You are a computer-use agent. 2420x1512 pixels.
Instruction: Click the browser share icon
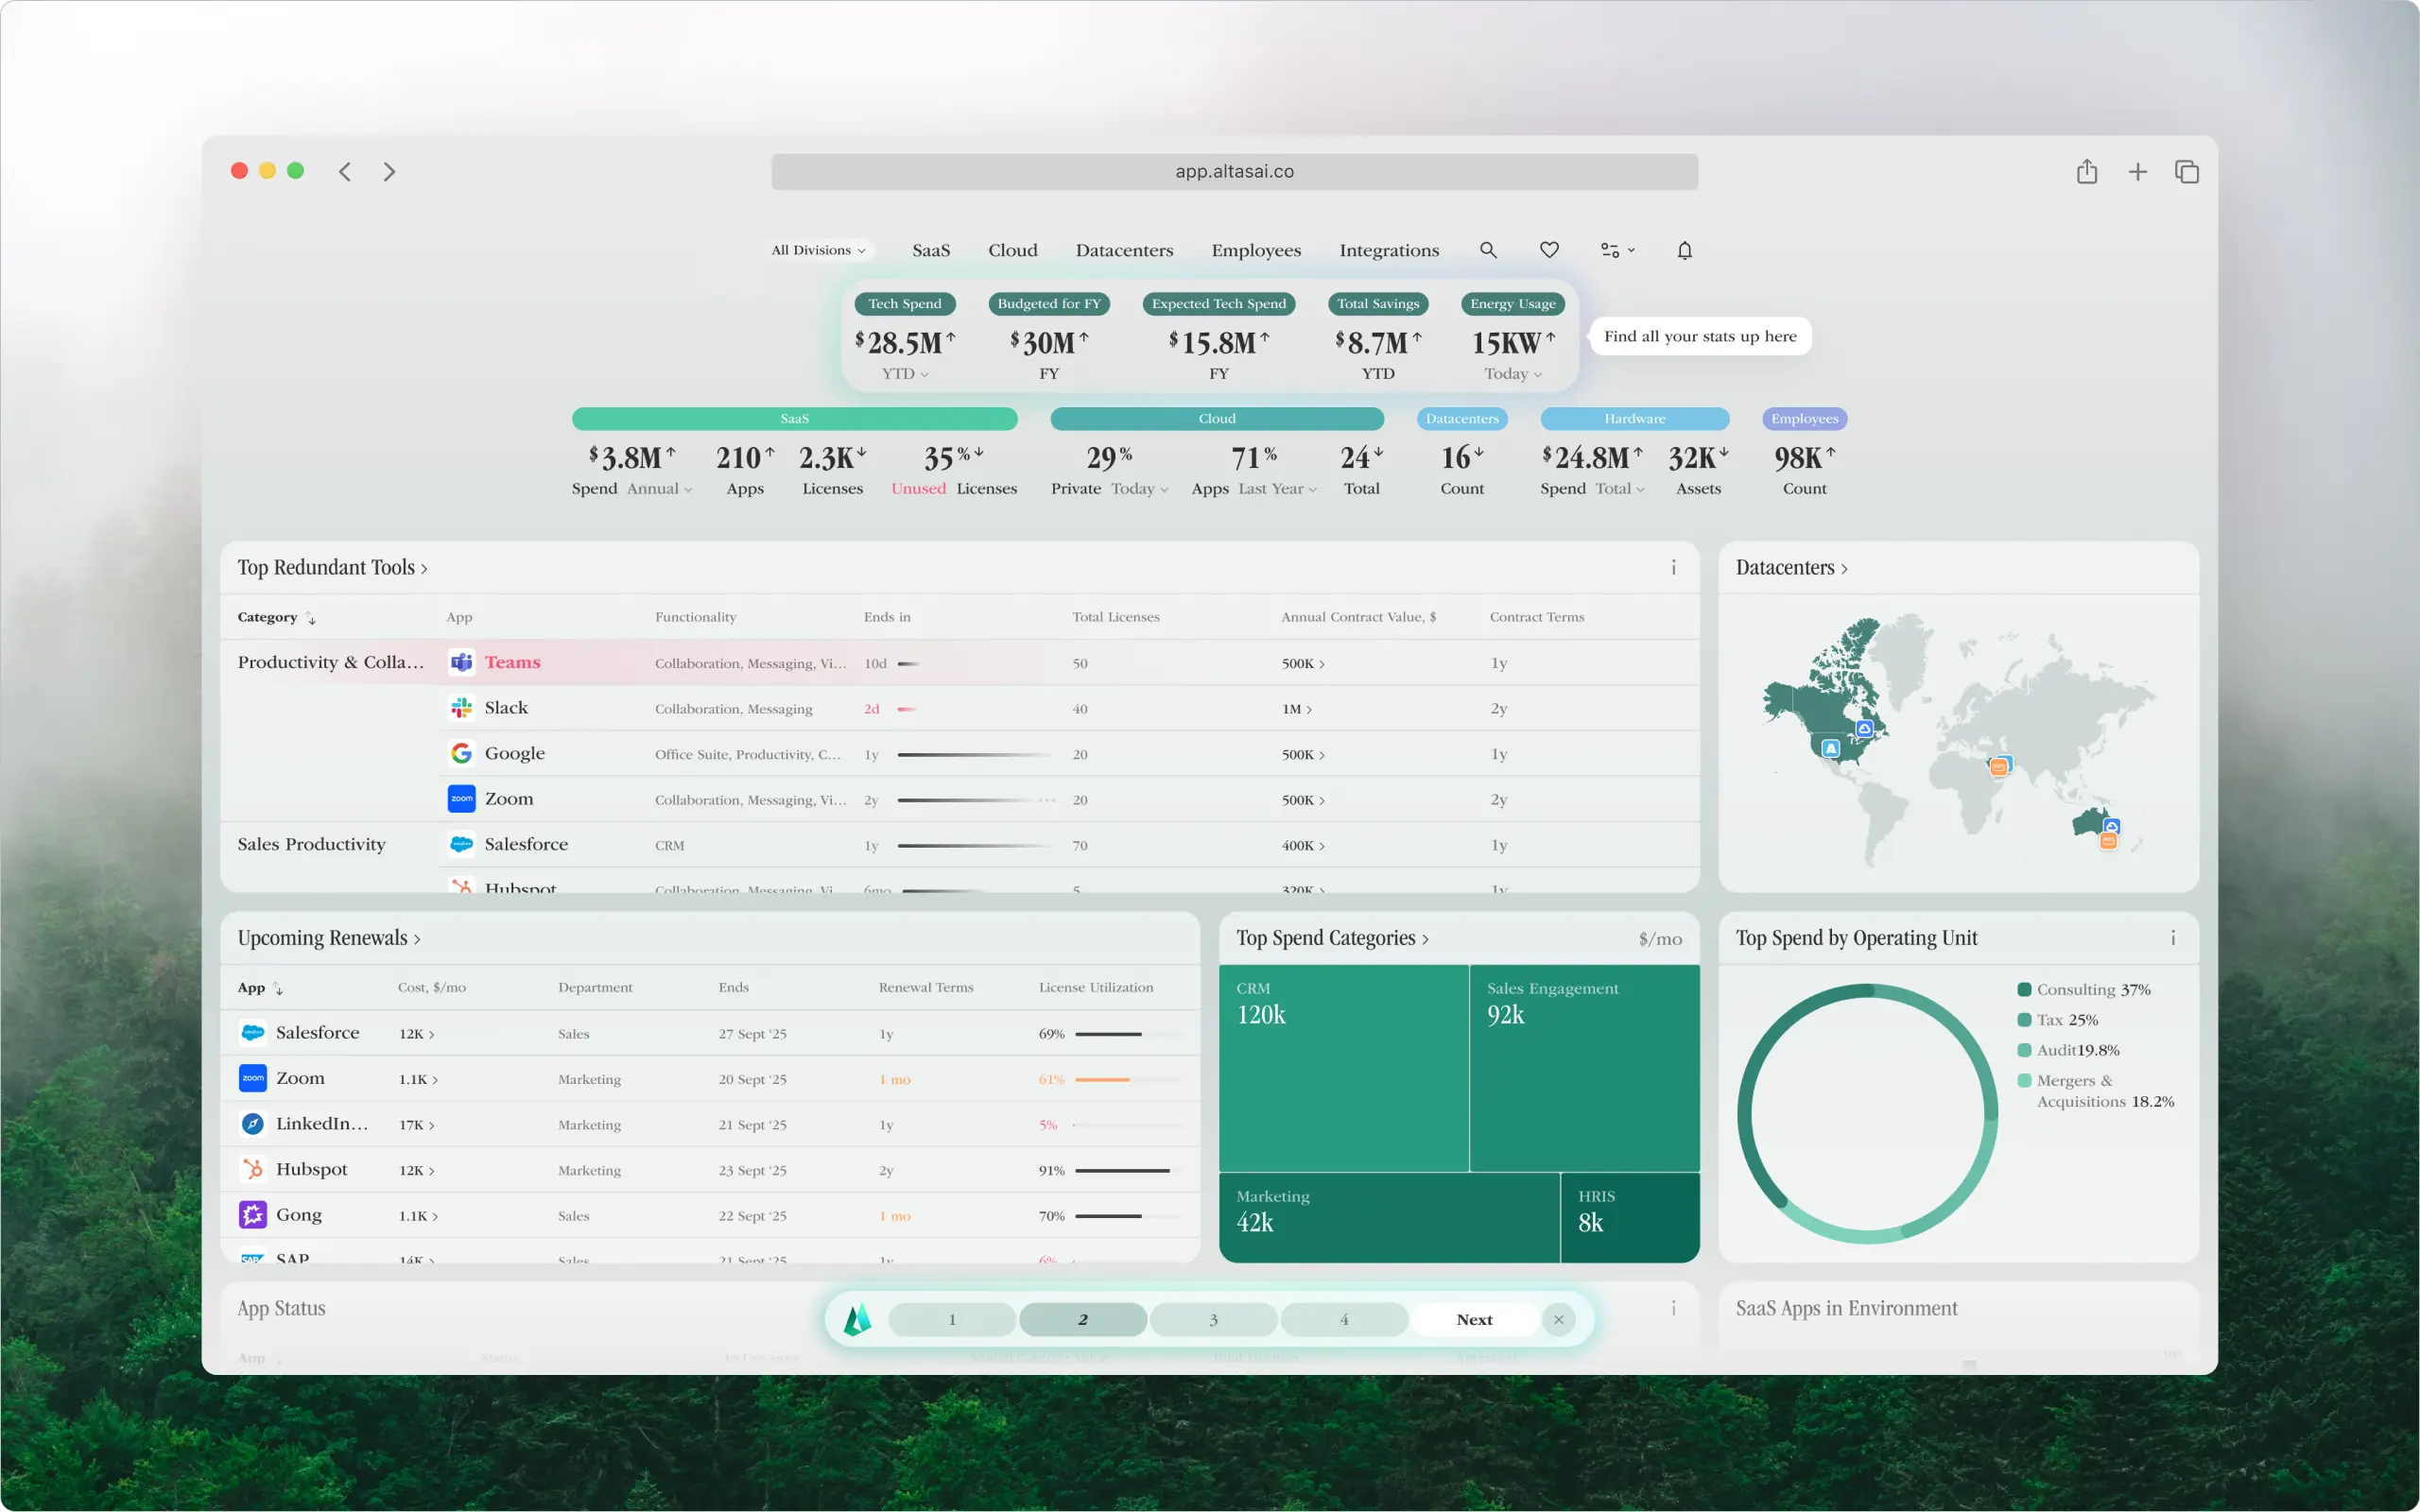coord(2086,172)
